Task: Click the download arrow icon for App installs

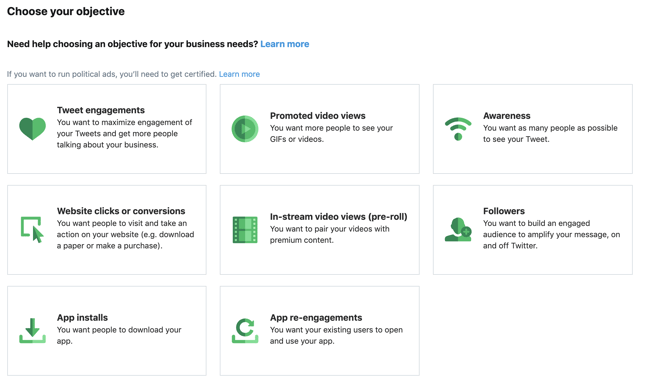Action: (32, 330)
